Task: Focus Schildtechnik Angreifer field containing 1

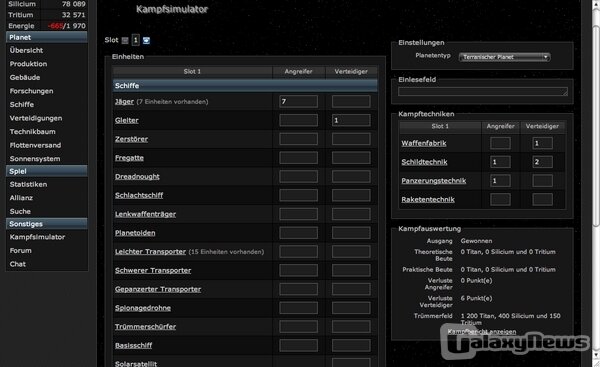Action: 501,162
